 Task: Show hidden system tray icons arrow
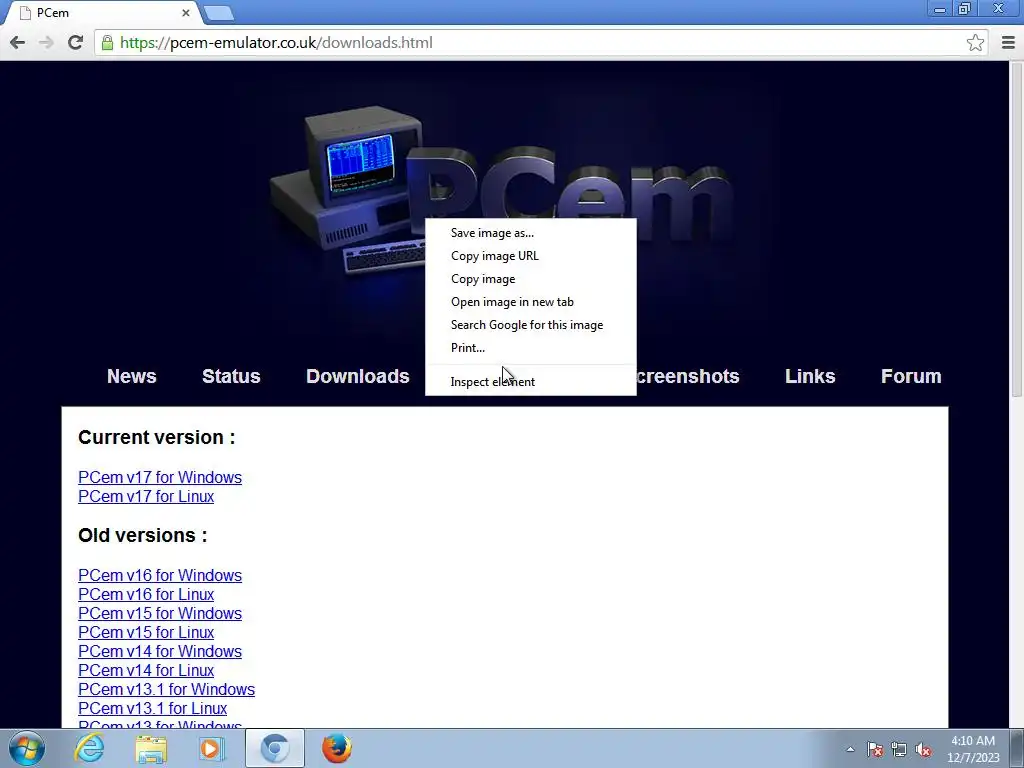coord(850,749)
